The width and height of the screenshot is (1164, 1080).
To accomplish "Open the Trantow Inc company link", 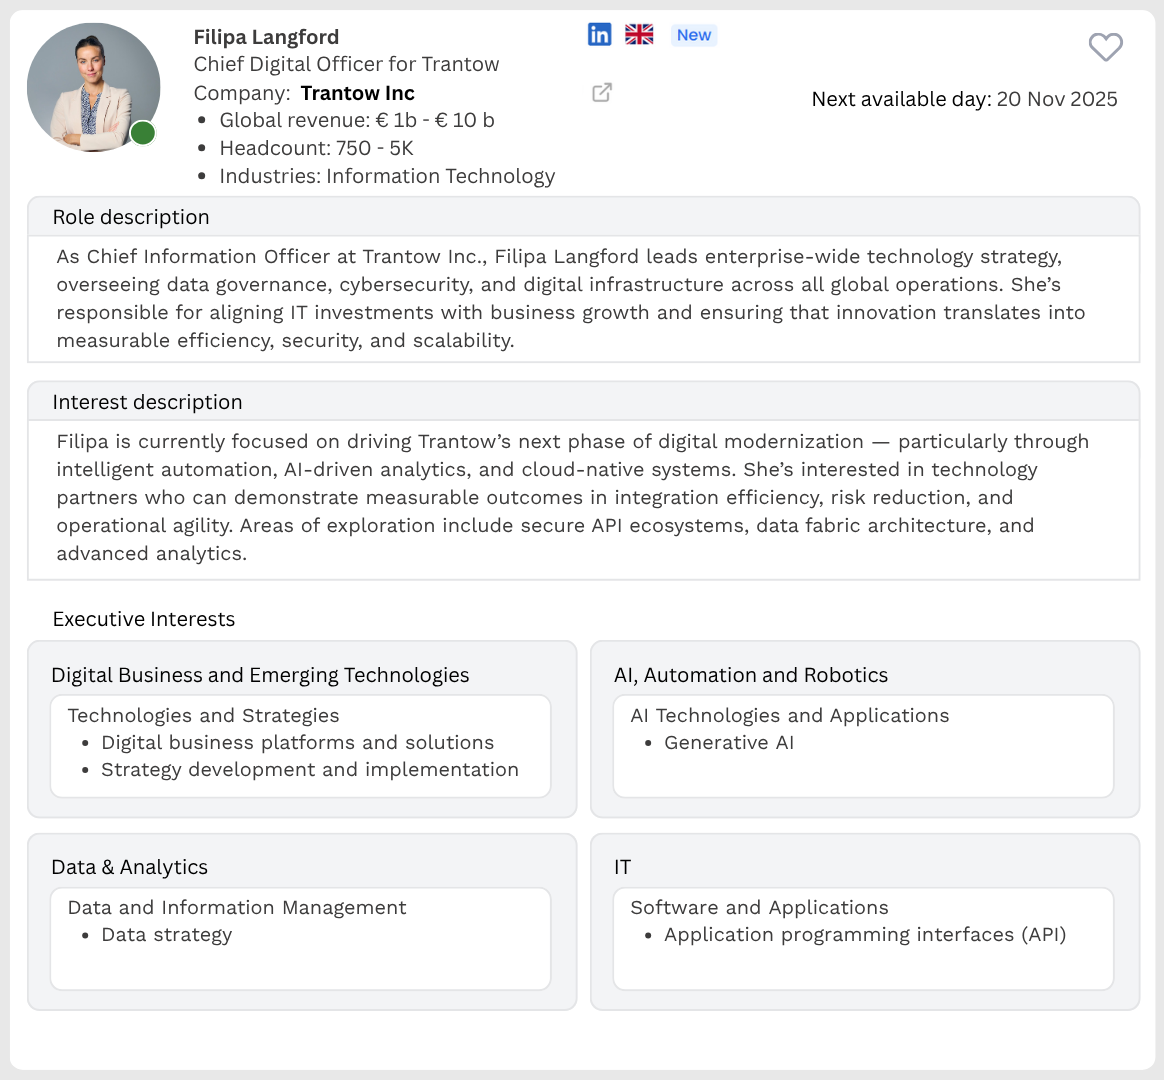I will coord(357,92).
